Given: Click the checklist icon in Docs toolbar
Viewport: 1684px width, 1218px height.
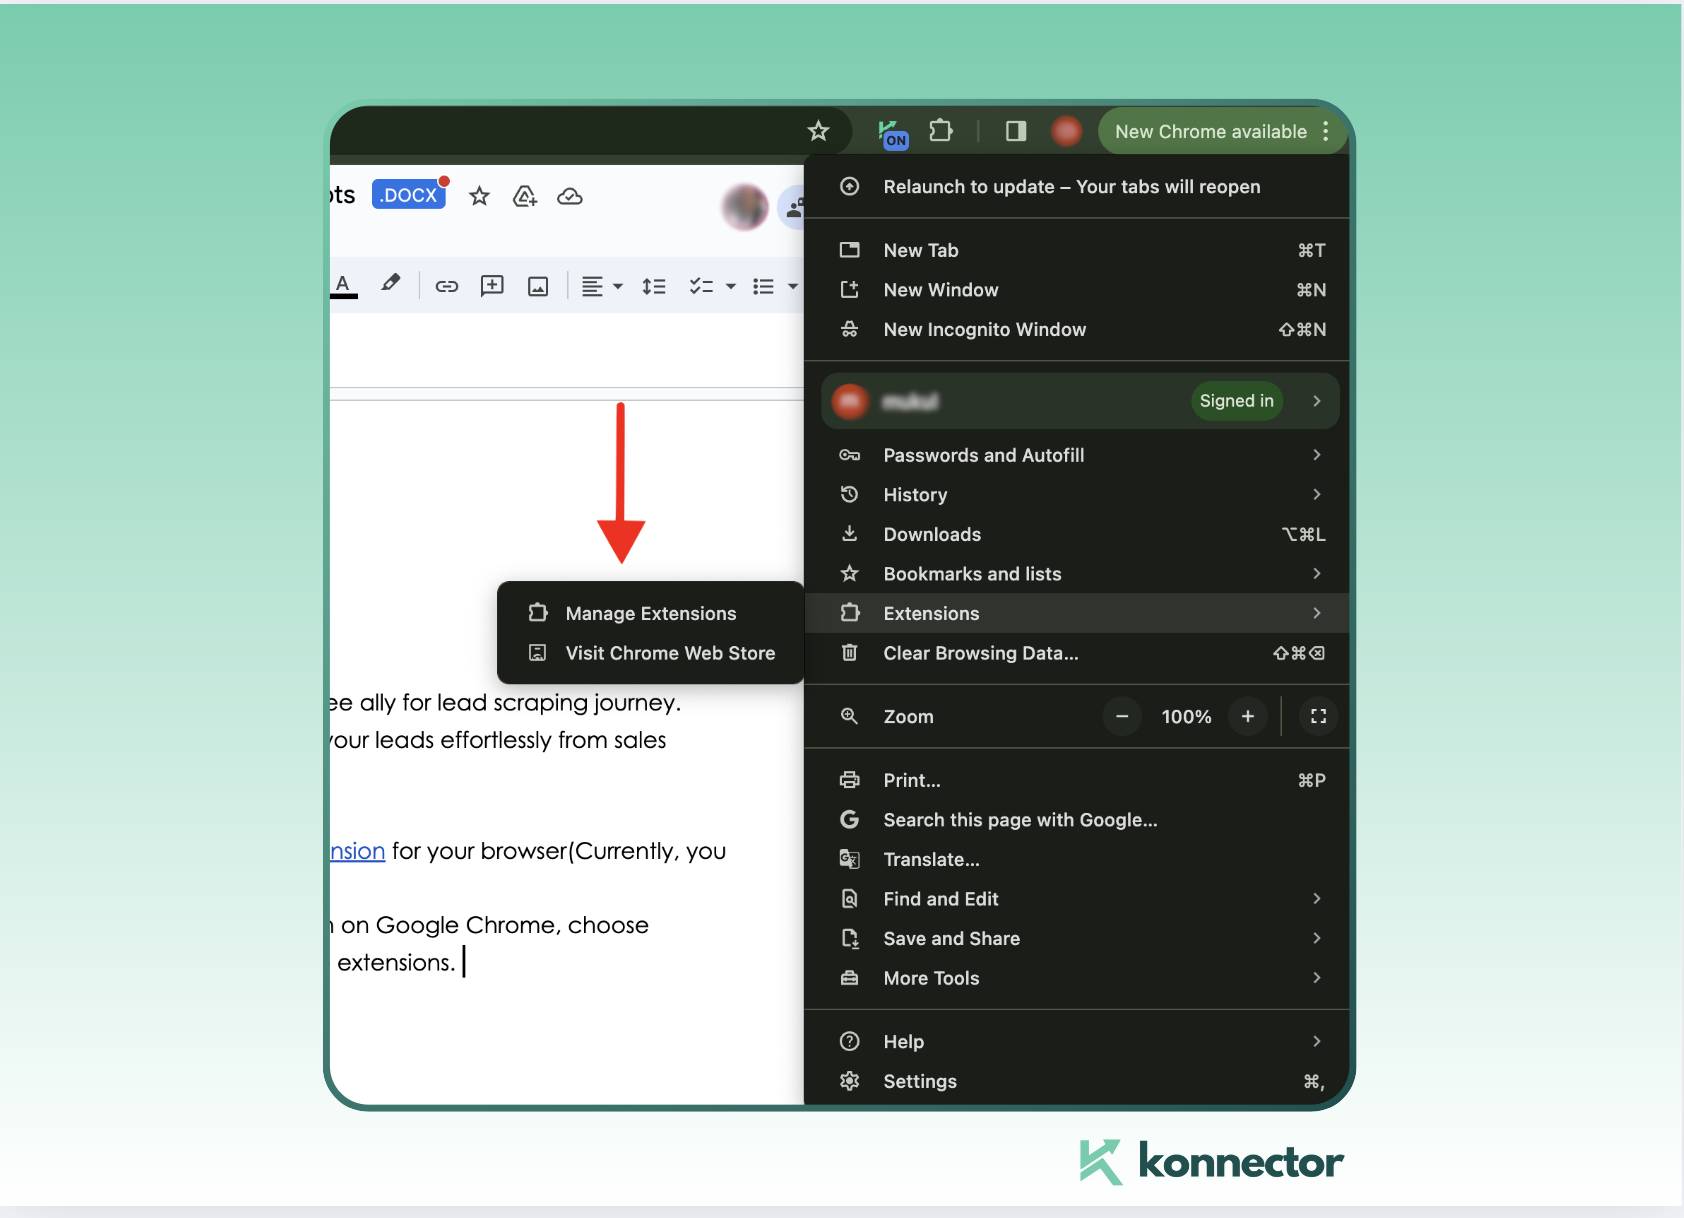Looking at the screenshot, I should click(x=701, y=287).
